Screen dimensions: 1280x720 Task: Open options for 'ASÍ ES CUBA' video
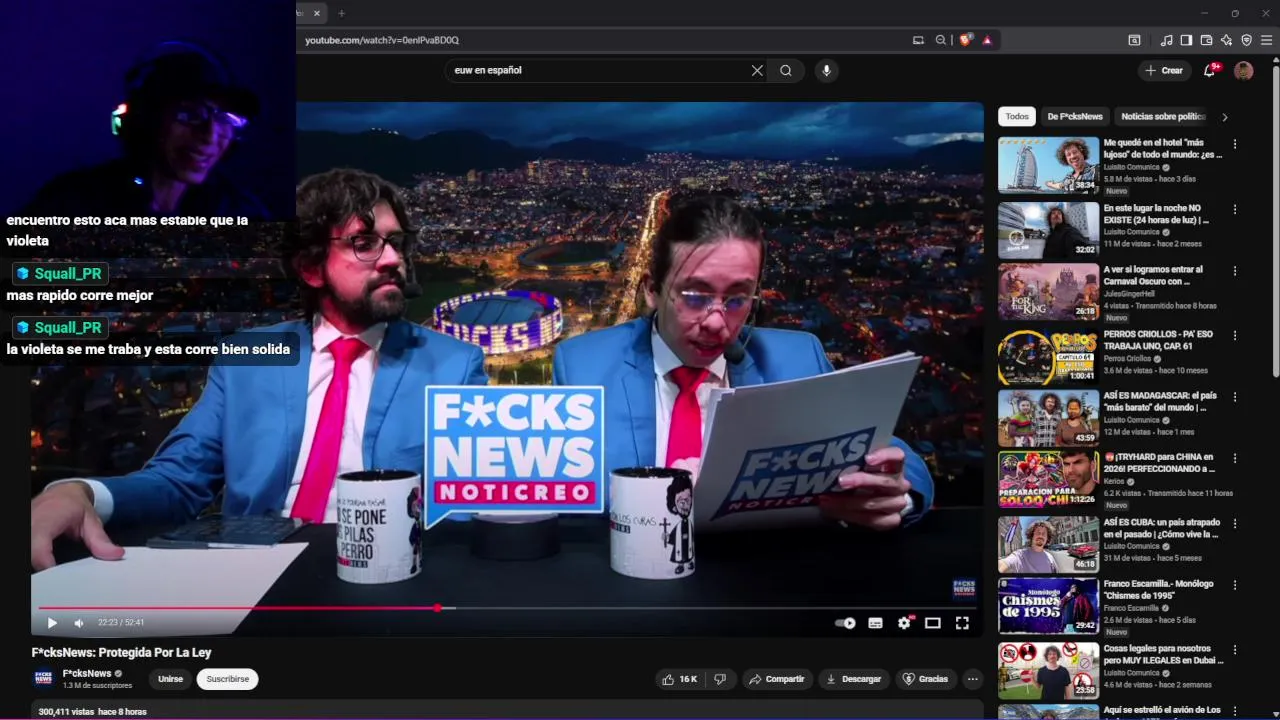[x=1235, y=523]
